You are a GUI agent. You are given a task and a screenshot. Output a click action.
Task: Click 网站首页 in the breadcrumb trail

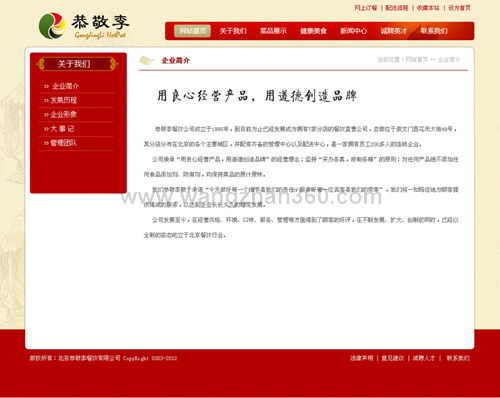point(417,60)
